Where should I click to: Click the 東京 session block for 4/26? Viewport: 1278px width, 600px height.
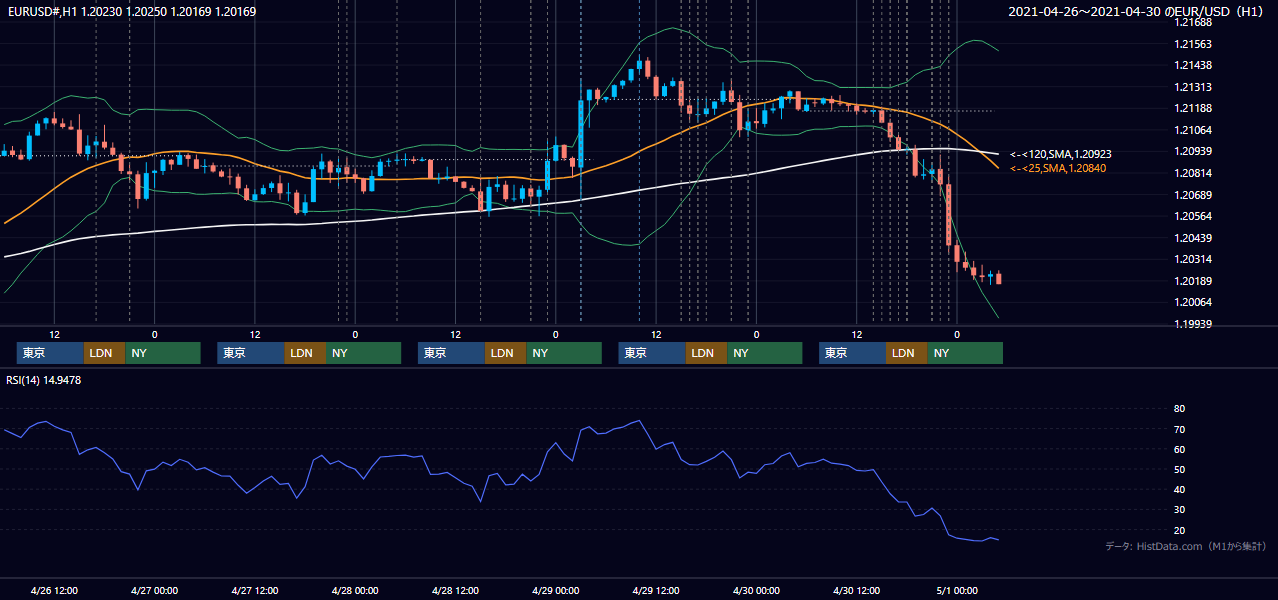[50, 353]
